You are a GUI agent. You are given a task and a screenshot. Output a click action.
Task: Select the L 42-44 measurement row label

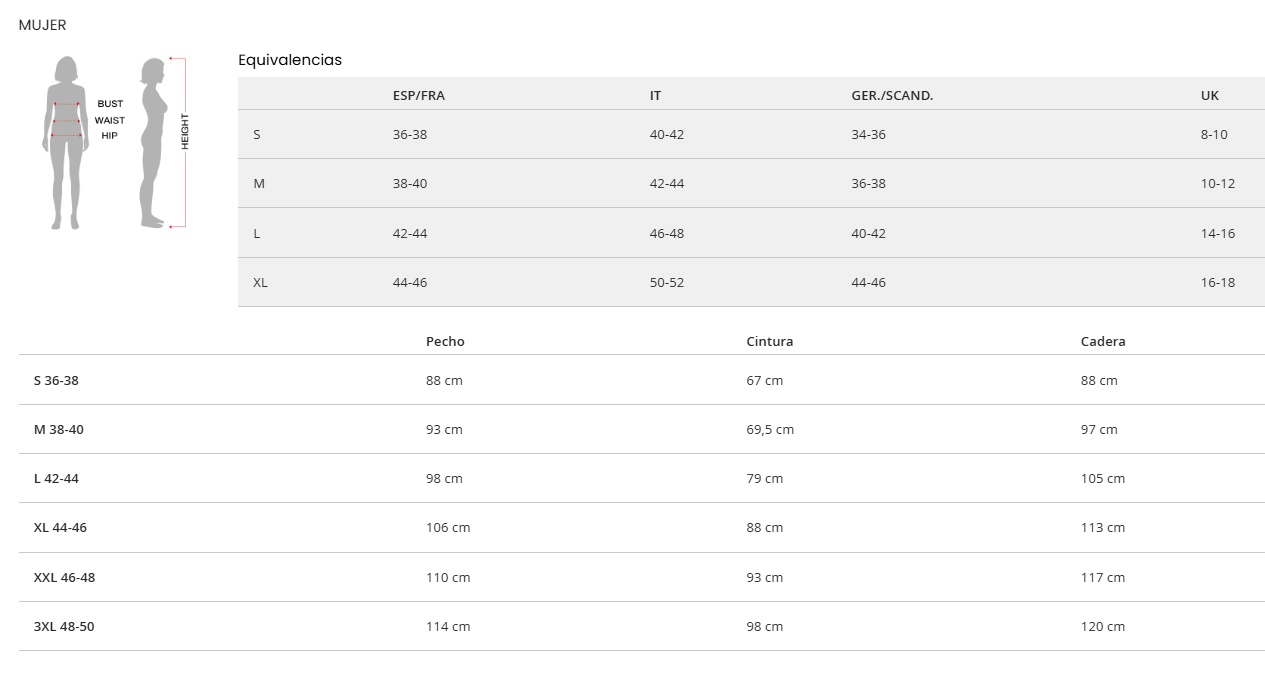coord(56,479)
